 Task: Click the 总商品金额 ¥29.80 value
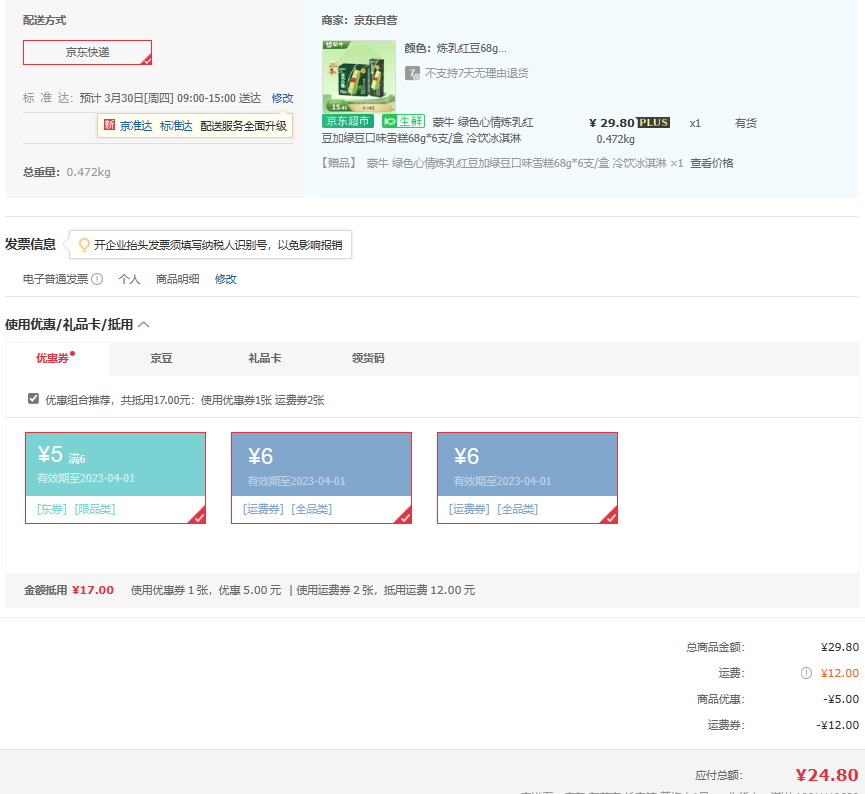840,647
